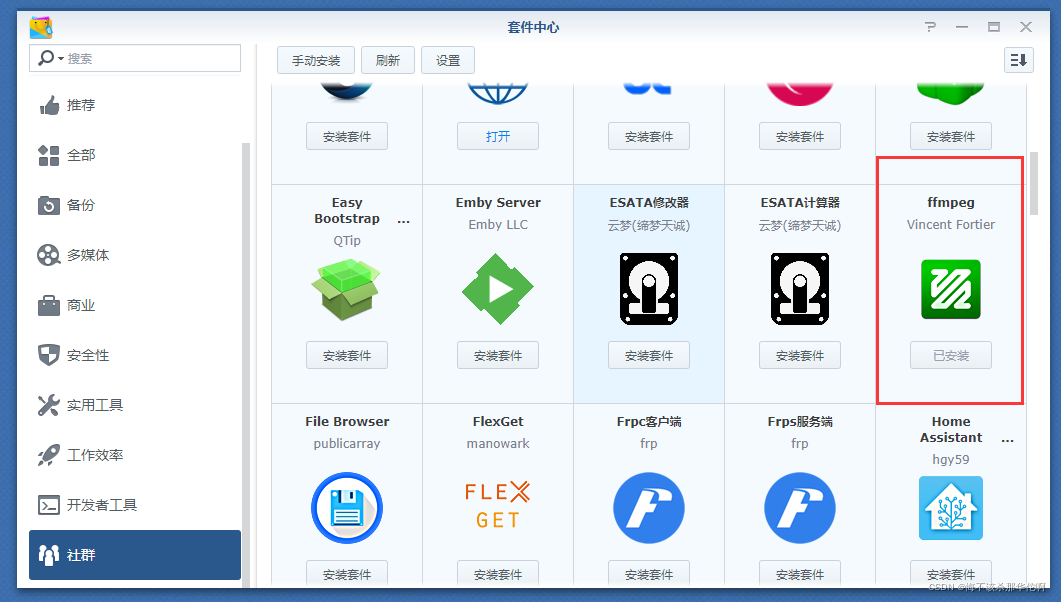Viewport: 1061px width, 602px height.
Task: Select the 全部 all packages category
Action: [135, 155]
